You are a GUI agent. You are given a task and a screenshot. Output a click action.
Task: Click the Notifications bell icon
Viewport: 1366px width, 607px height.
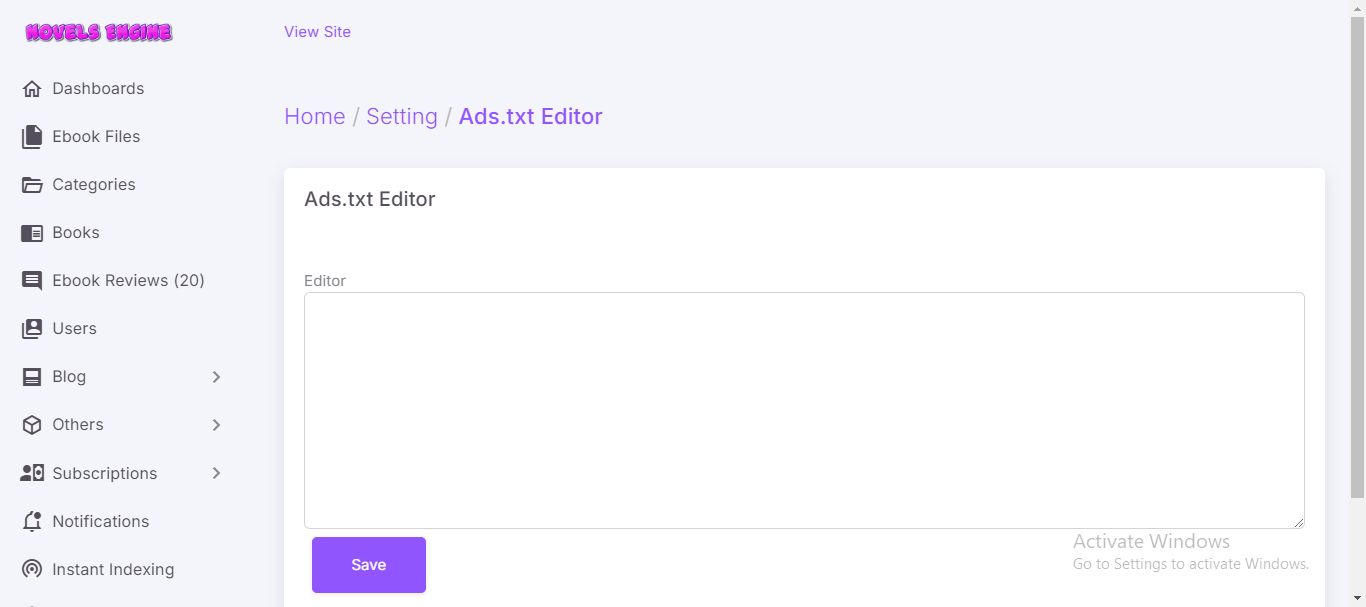coord(32,521)
